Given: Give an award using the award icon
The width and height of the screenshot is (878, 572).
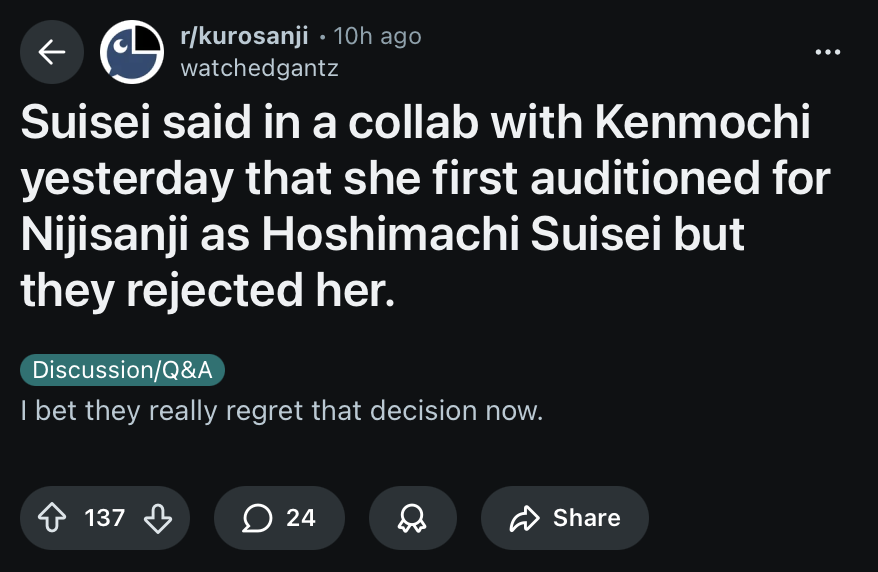Looking at the screenshot, I should point(412,517).
